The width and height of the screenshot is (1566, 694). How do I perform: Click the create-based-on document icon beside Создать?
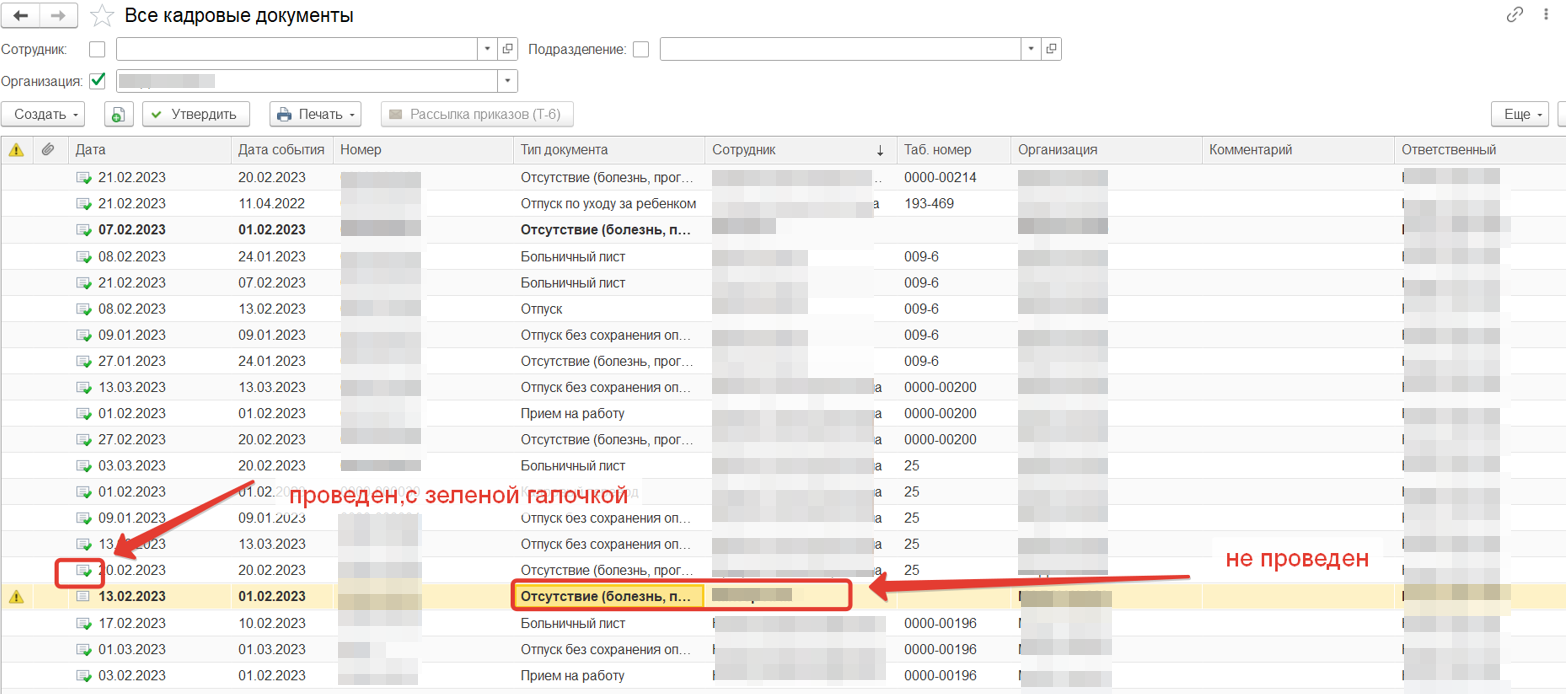(x=118, y=115)
